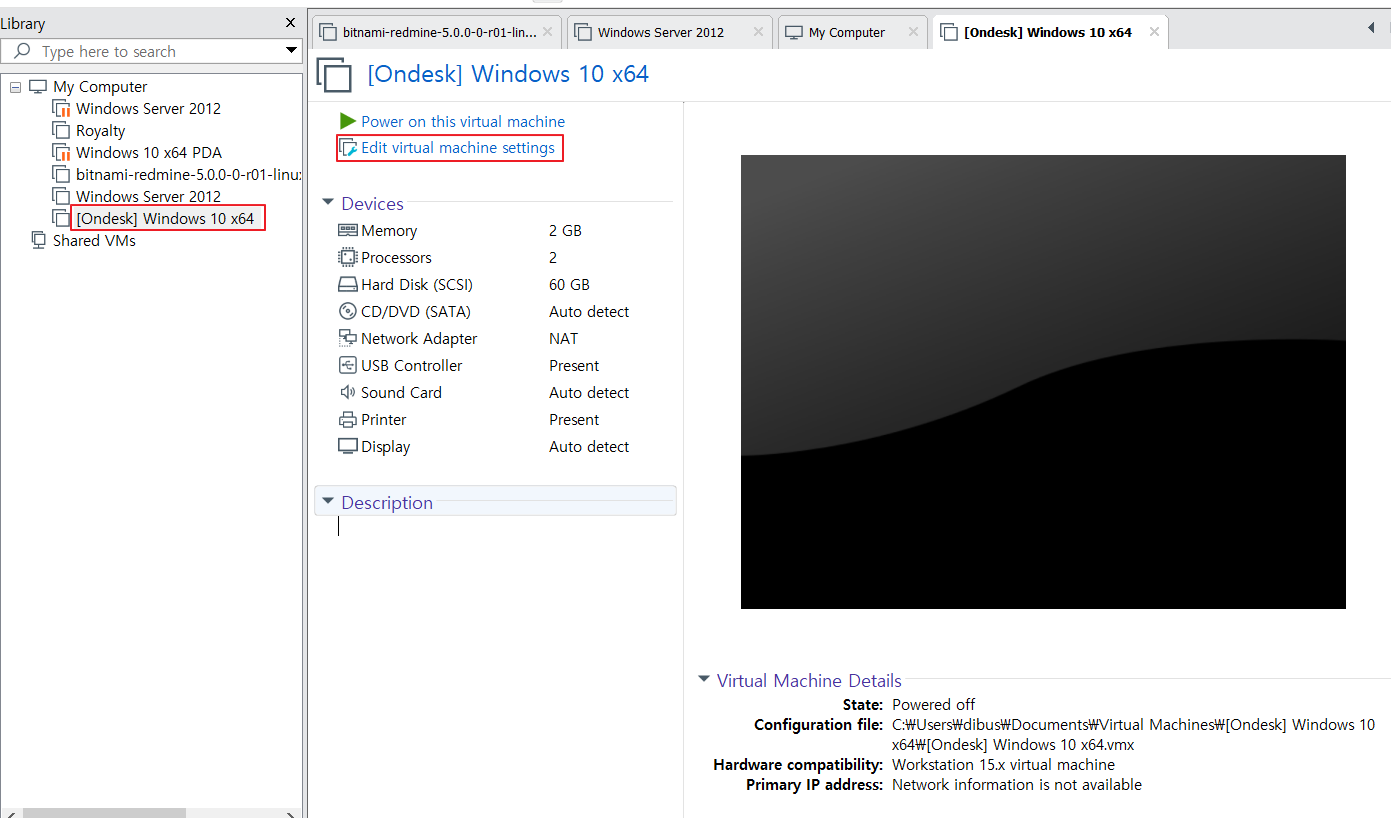Close the Library panel with the X
This screenshot has width=1391, height=818.
290,23
